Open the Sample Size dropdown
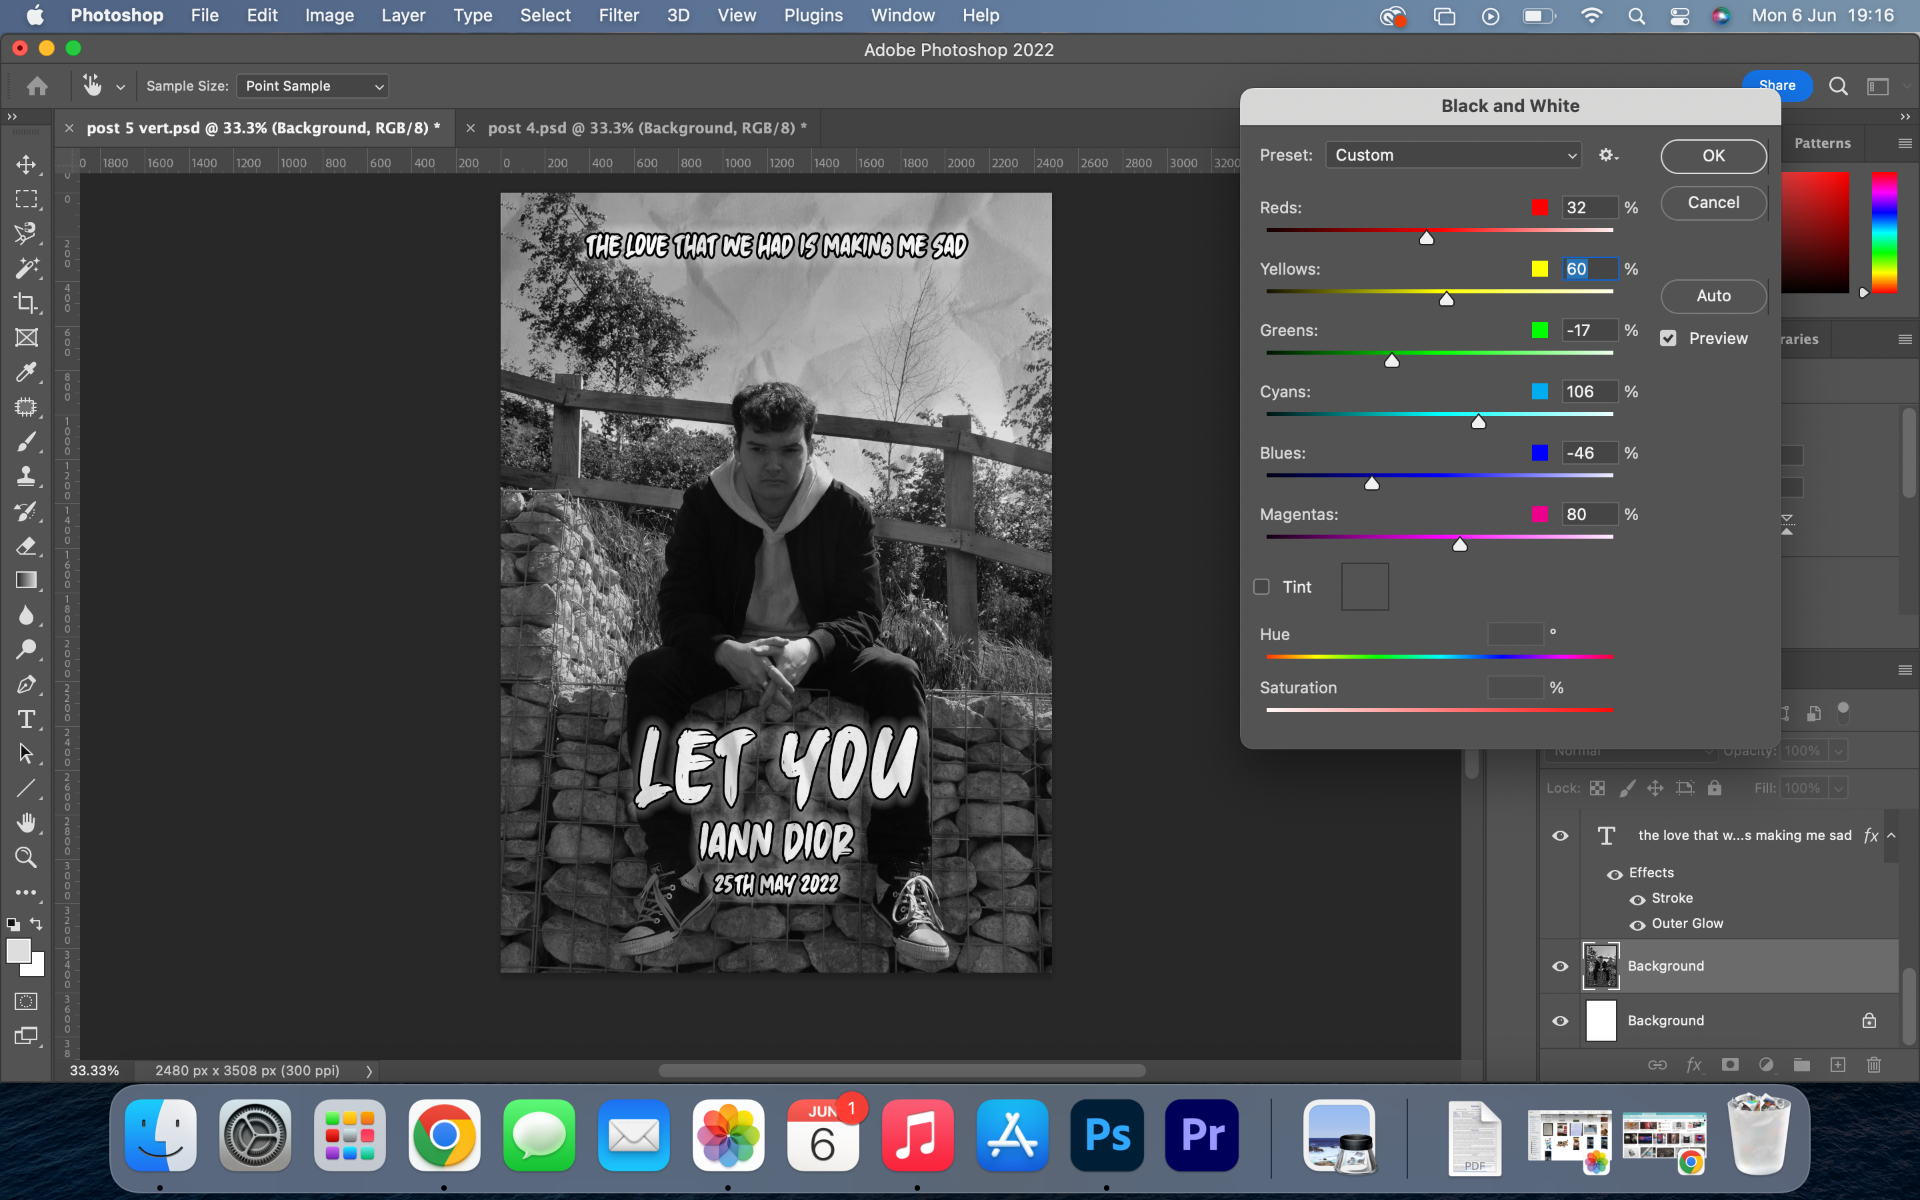This screenshot has height=1200, width=1920. pyautogui.click(x=313, y=86)
